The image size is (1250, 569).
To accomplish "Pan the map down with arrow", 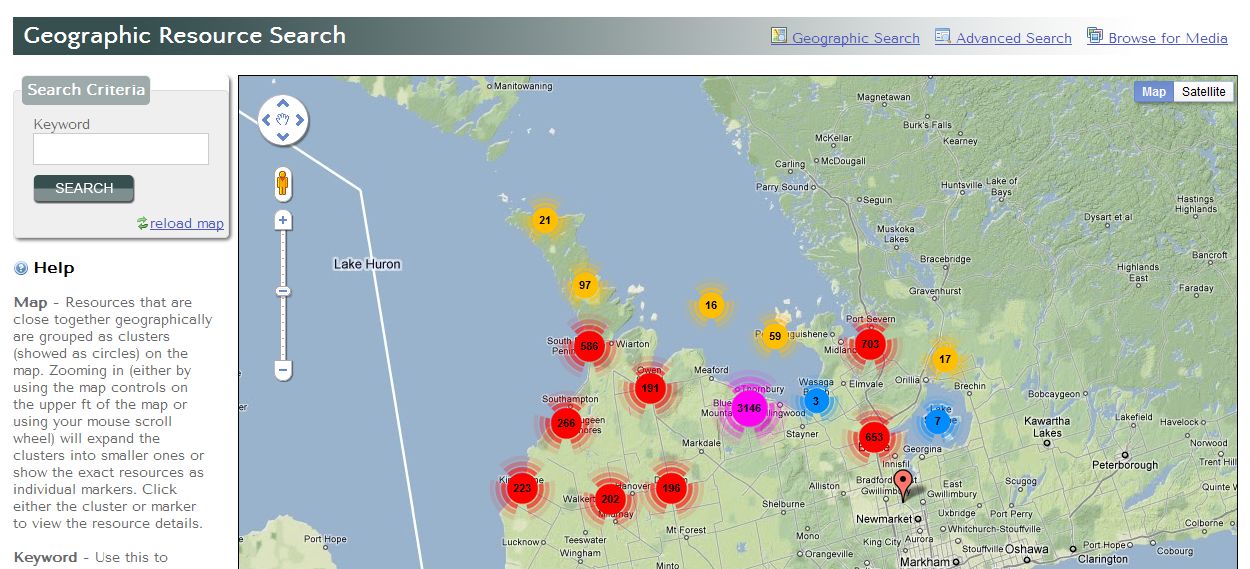I will (283, 138).
